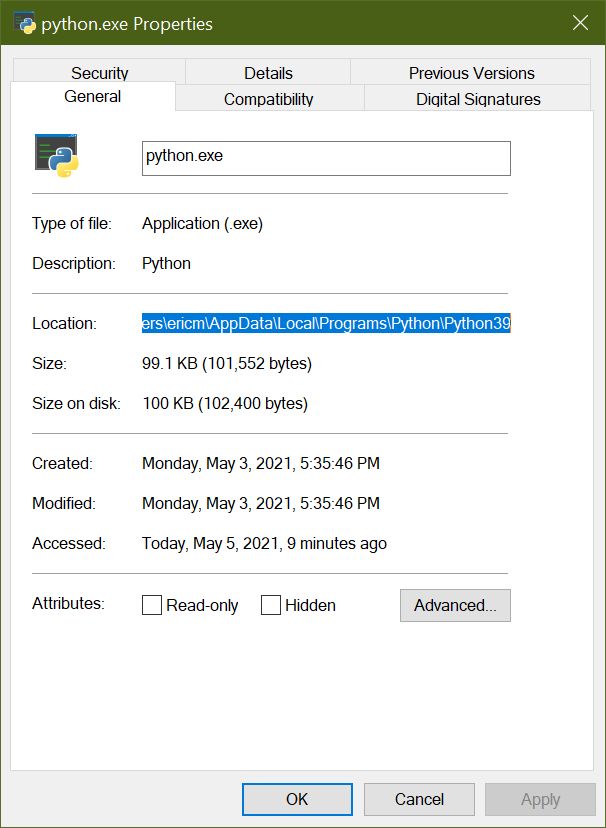Go to the Previous Versions tab

(471, 72)
